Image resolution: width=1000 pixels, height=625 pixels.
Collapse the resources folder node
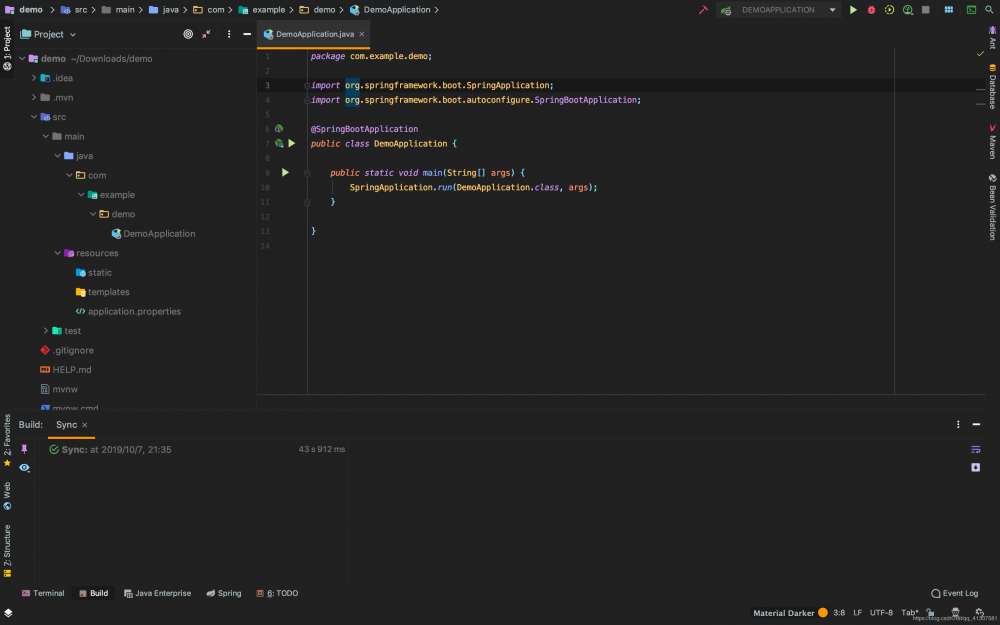(x=58, y=253)
